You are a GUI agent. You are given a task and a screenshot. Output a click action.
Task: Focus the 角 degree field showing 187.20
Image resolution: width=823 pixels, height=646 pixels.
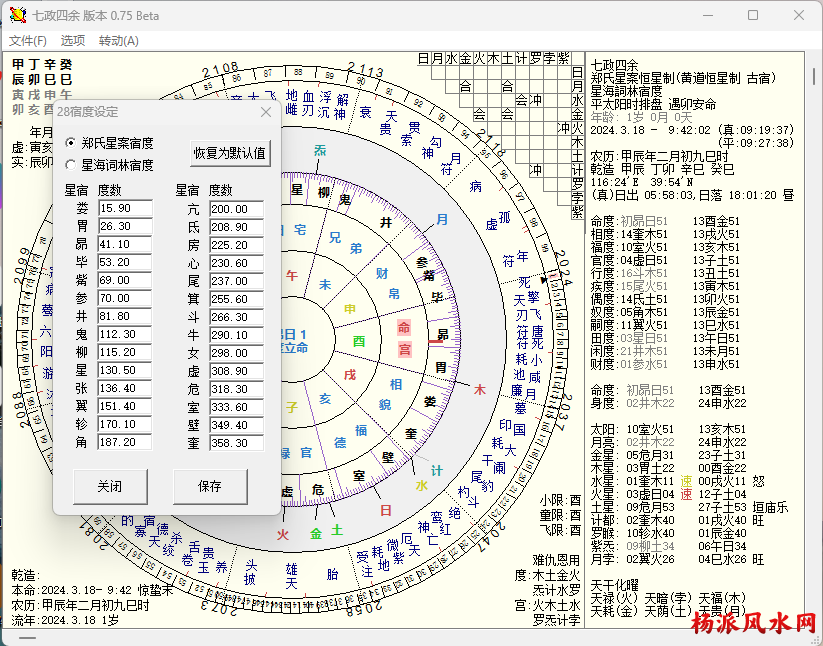coord(125,443)
